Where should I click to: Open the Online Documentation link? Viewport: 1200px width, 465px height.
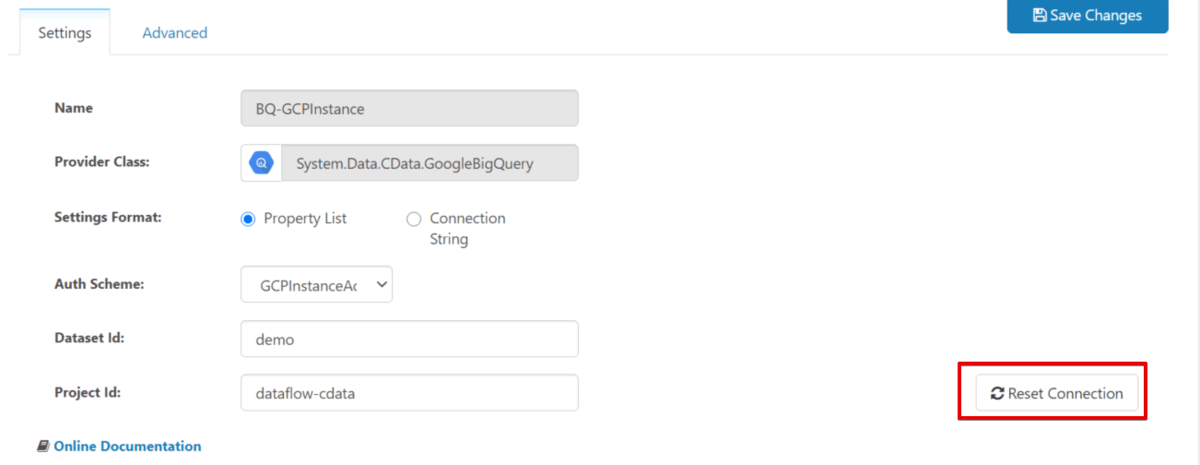[x=127, y=447]
